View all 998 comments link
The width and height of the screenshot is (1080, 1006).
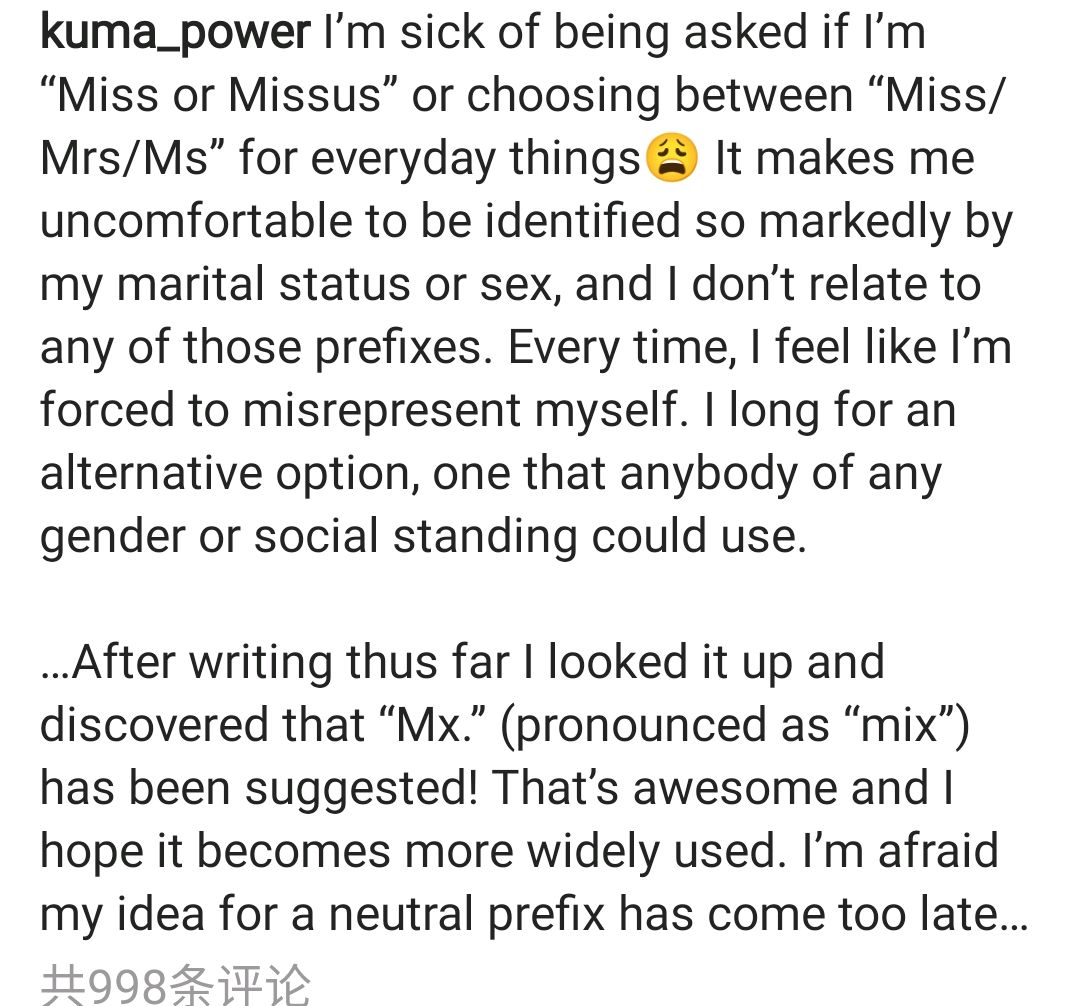[x=176, y=984]
